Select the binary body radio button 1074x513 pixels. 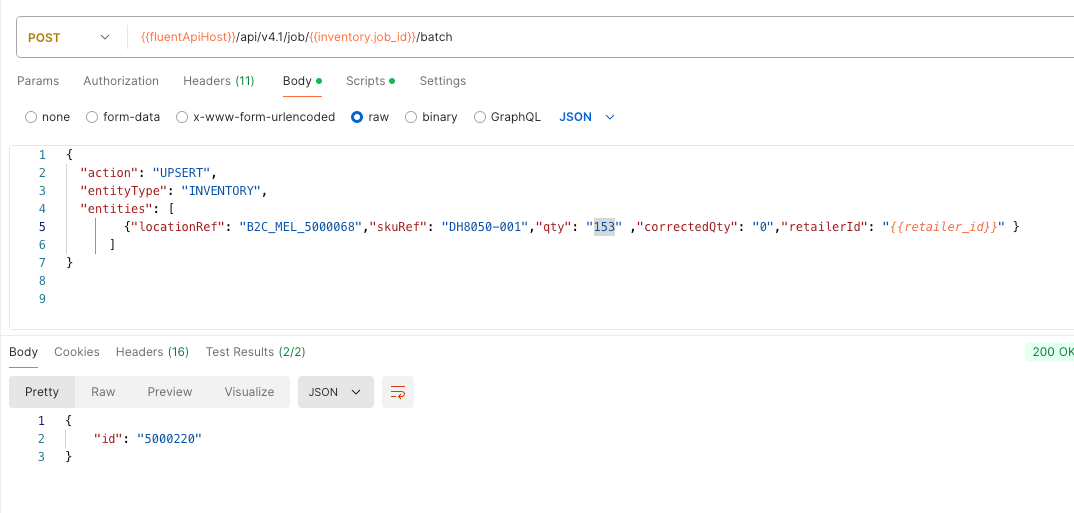[411, 117]
